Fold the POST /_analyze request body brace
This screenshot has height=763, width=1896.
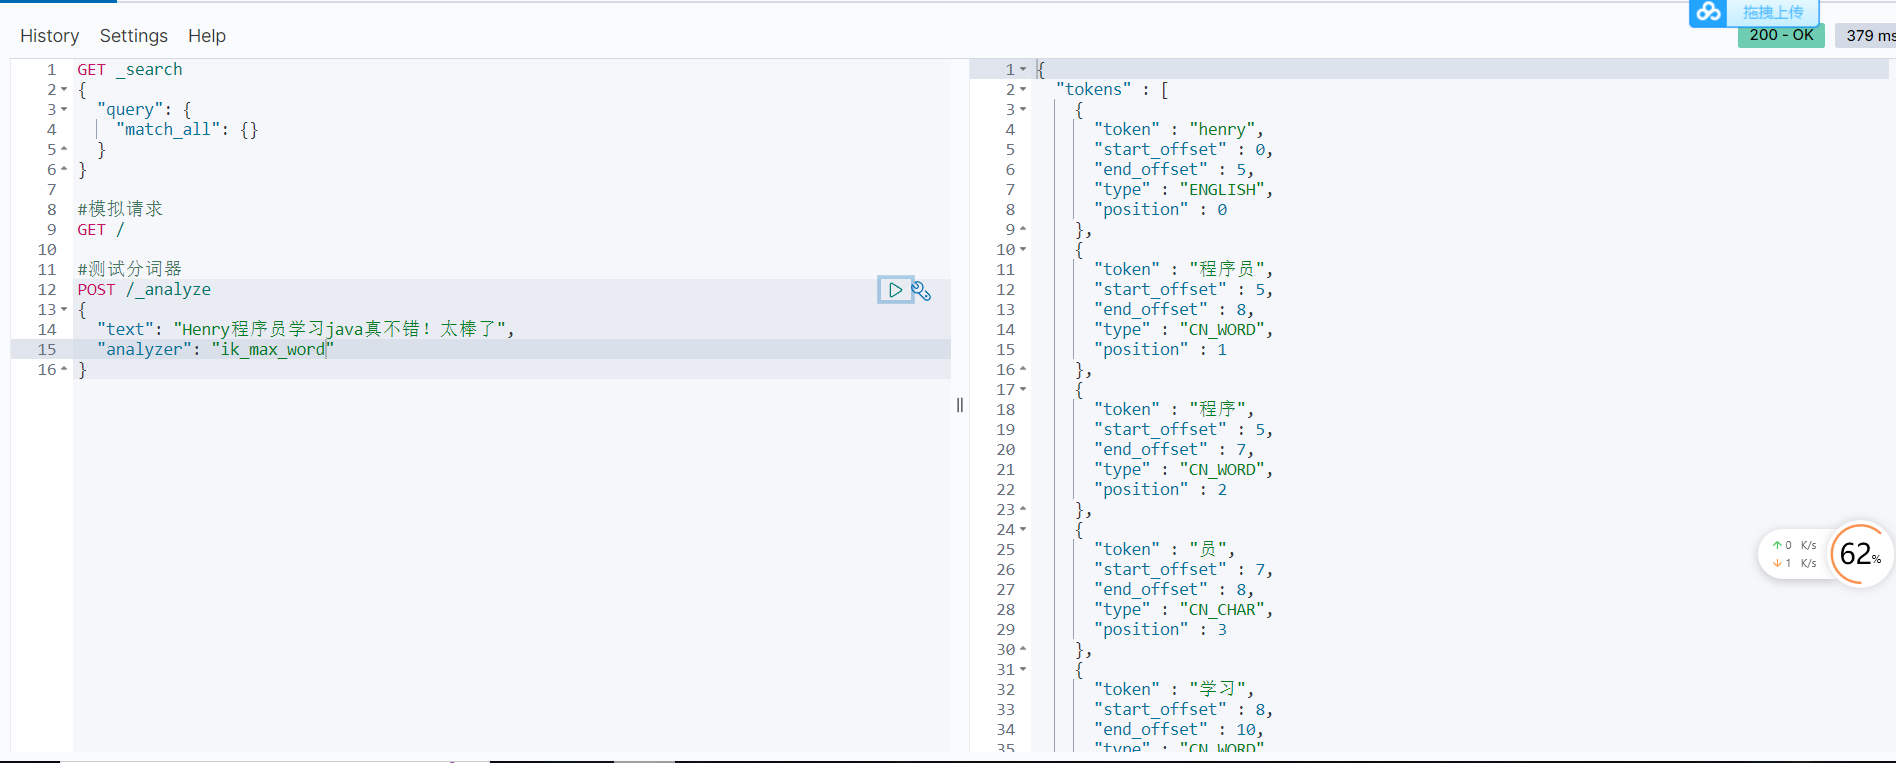[x=64, y=310]
